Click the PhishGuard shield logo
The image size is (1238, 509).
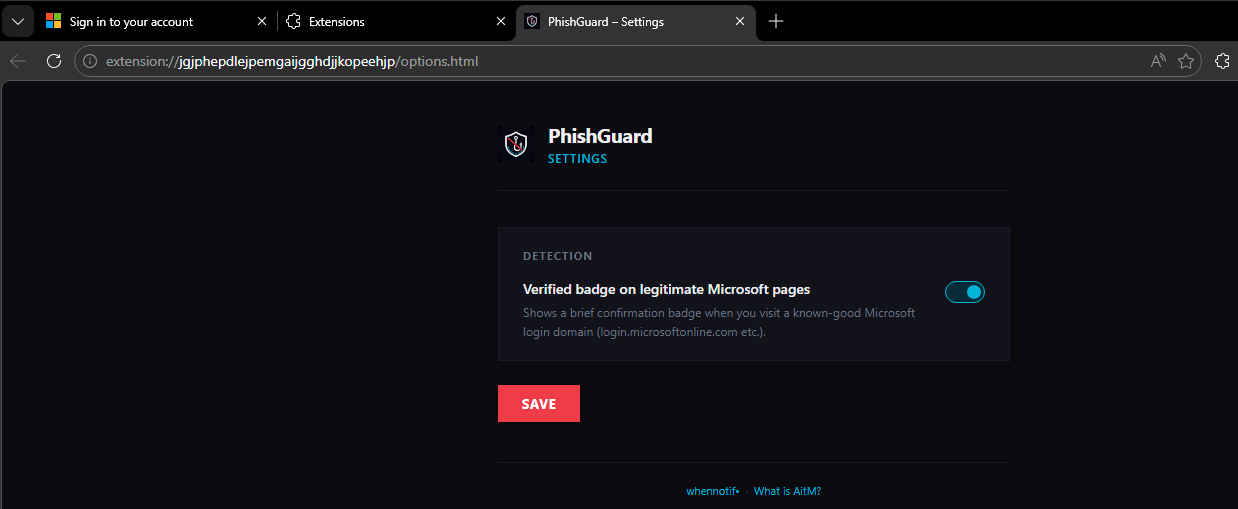516,145
